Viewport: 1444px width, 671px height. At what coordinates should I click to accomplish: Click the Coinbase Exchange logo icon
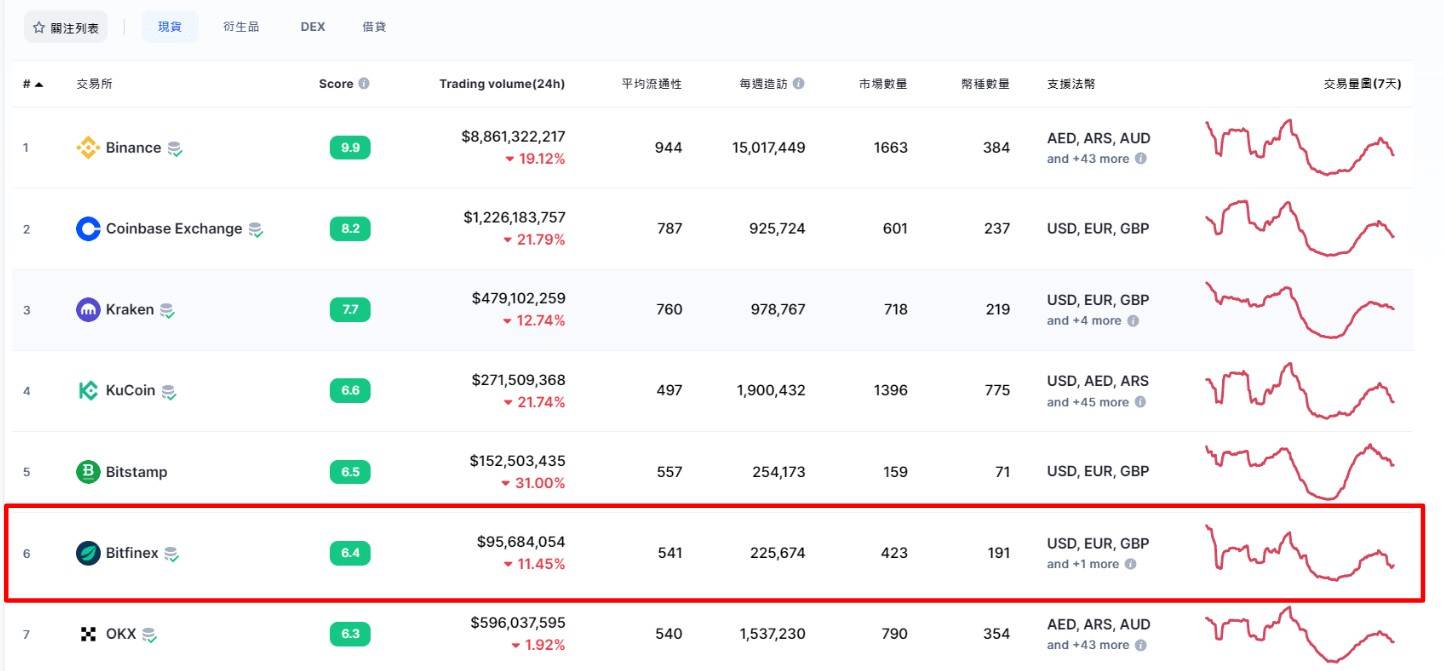pyautogui.click(x=88, y=229)
